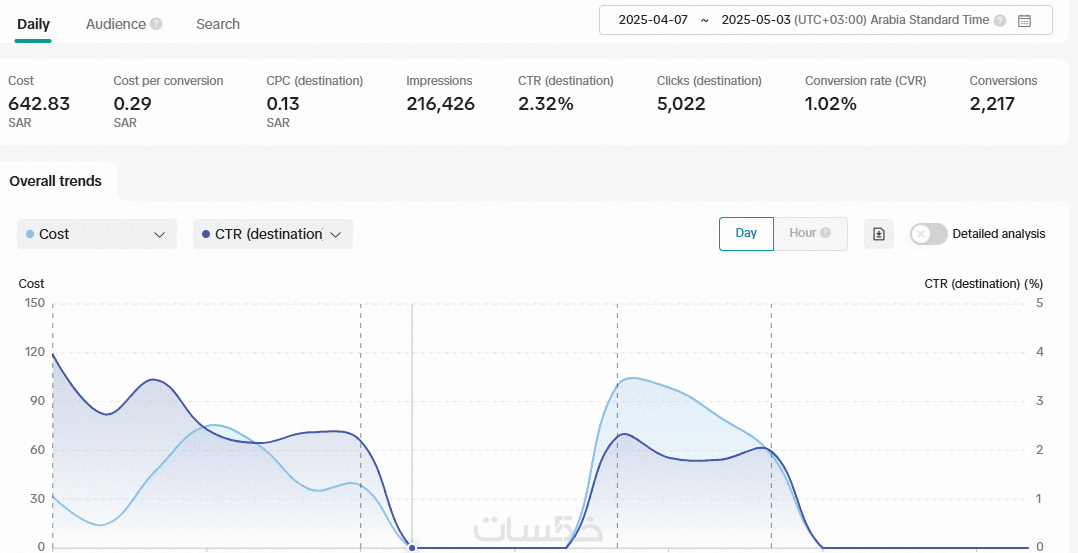Click the data point marker on chart baseline
1078x553 pixels.
click(412, 547)
